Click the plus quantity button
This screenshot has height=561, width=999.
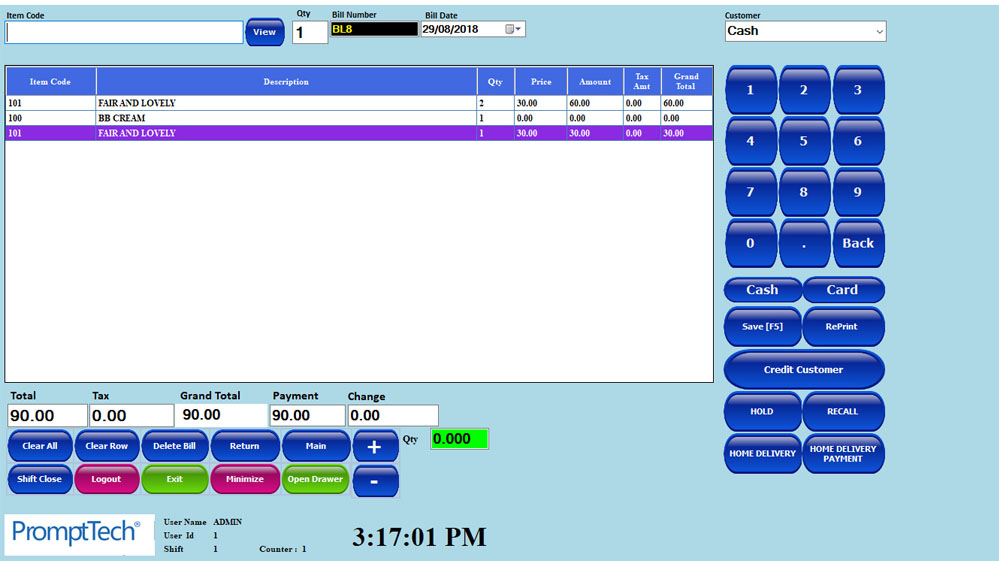[375, 446]
